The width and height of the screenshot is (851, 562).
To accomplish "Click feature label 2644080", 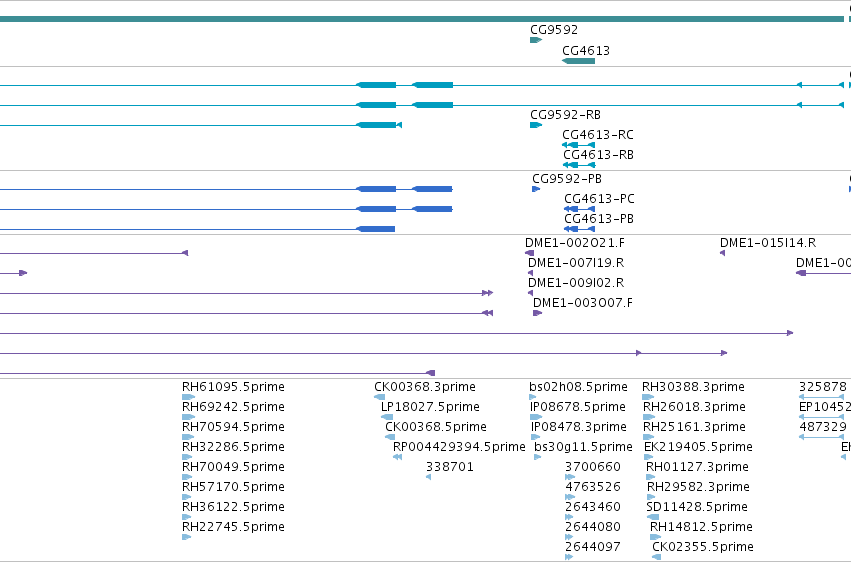I will [592, 528].
